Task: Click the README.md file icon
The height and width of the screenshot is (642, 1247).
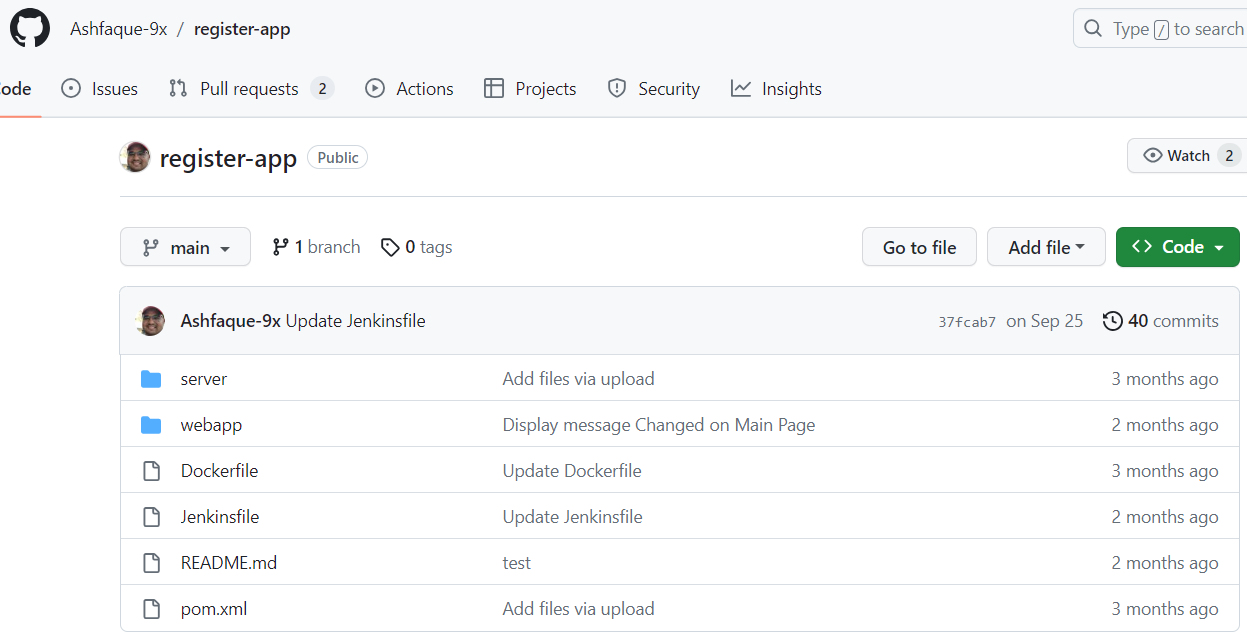Action: tap(151, 563)
